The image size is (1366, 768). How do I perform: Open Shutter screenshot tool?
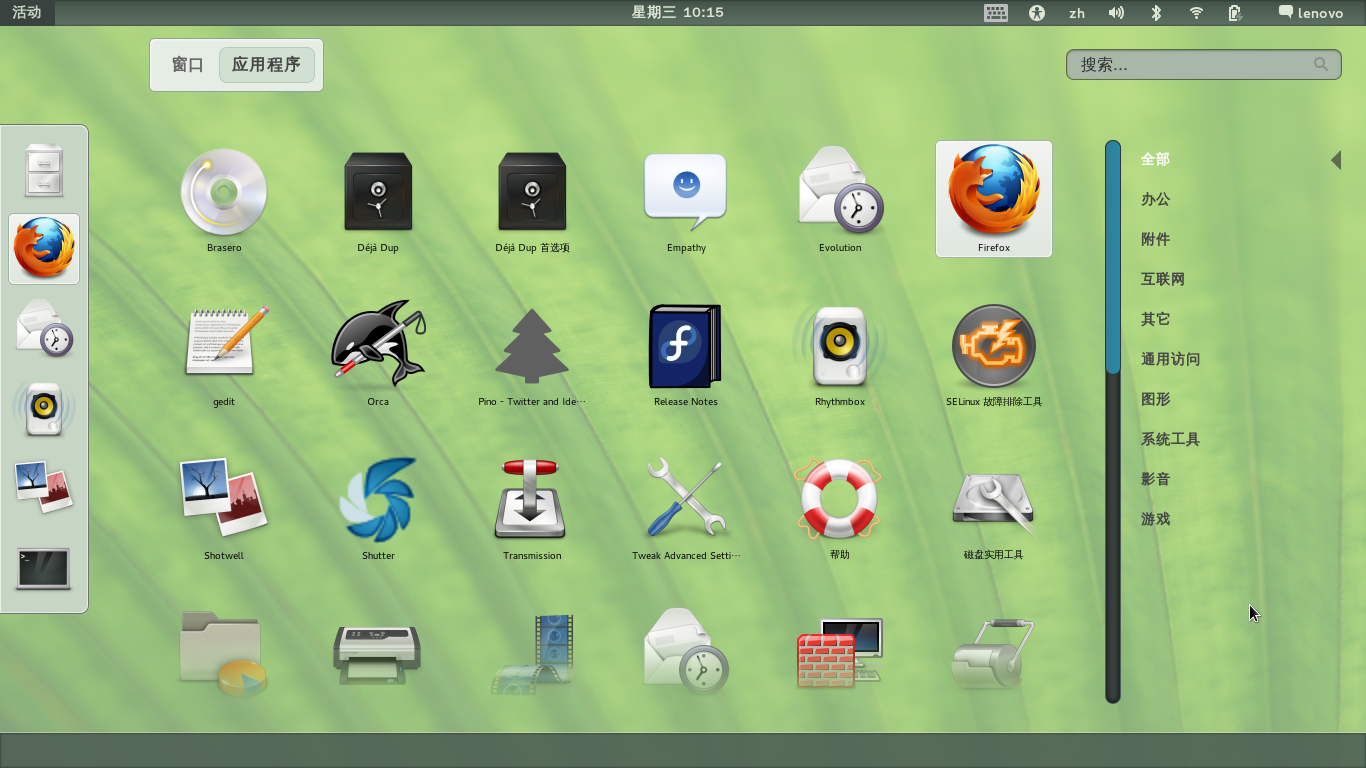point(378,507)
